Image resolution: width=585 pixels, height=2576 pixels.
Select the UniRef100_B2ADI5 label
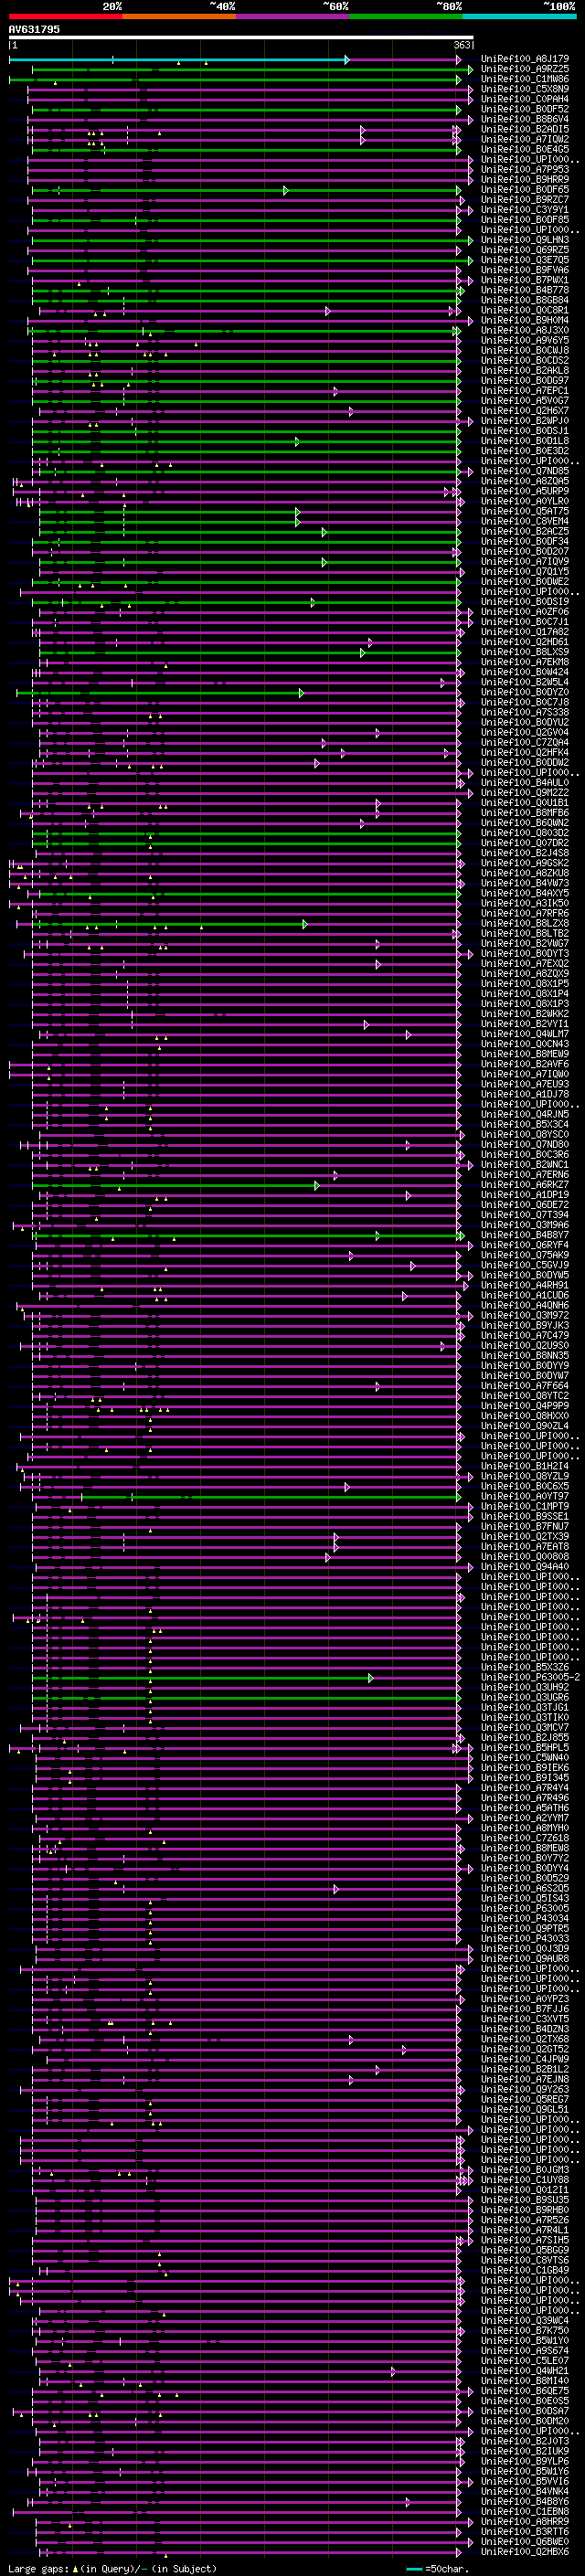pyautogui.click(x=525, y=129)
